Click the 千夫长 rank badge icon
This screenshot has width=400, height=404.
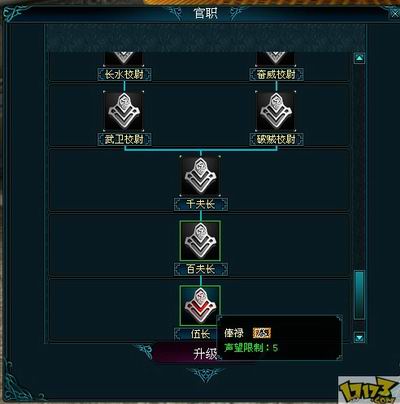200,176
